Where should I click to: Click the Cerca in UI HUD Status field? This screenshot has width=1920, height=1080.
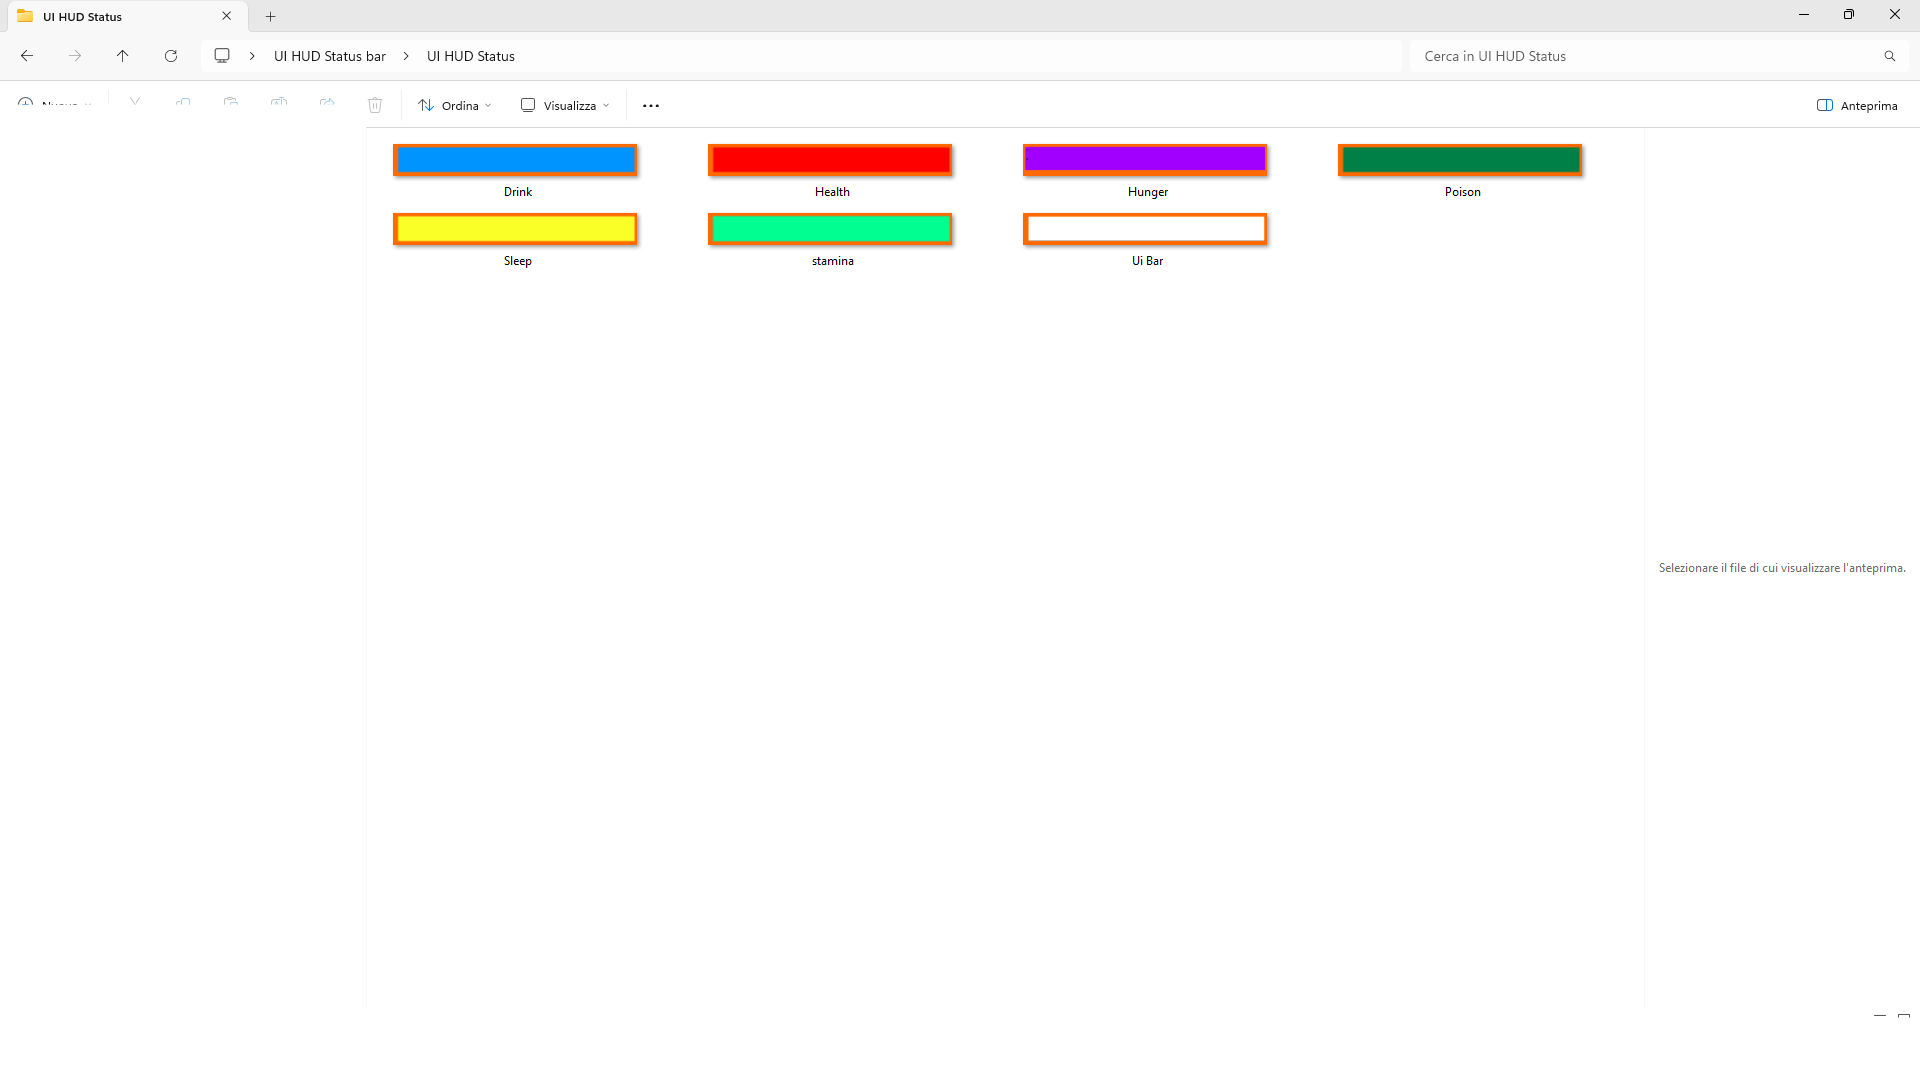click(x=1640, y=56)
